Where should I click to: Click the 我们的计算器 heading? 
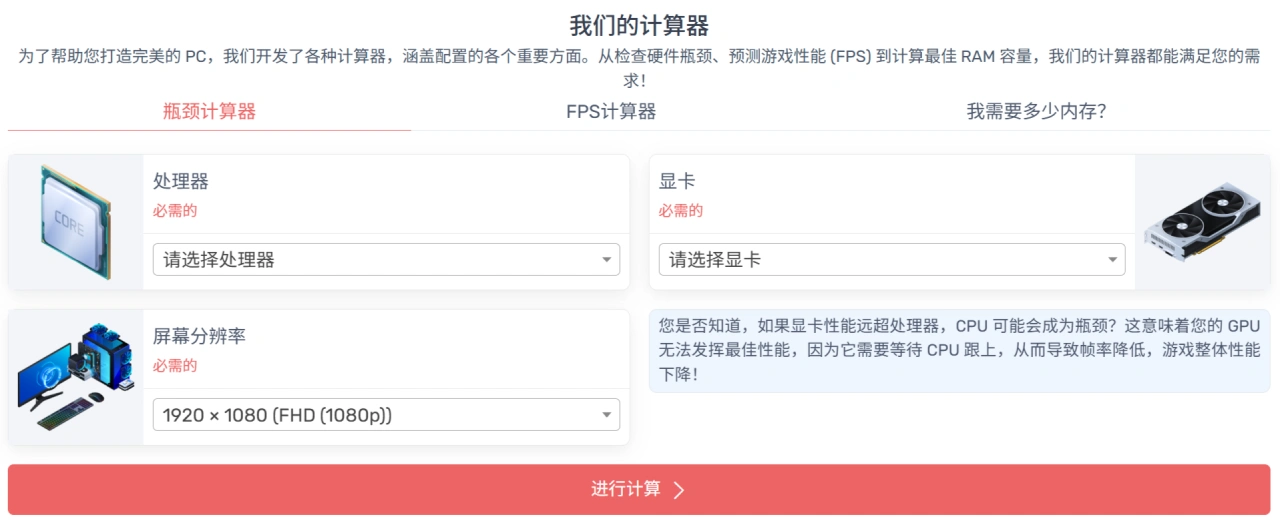(639, 25)
